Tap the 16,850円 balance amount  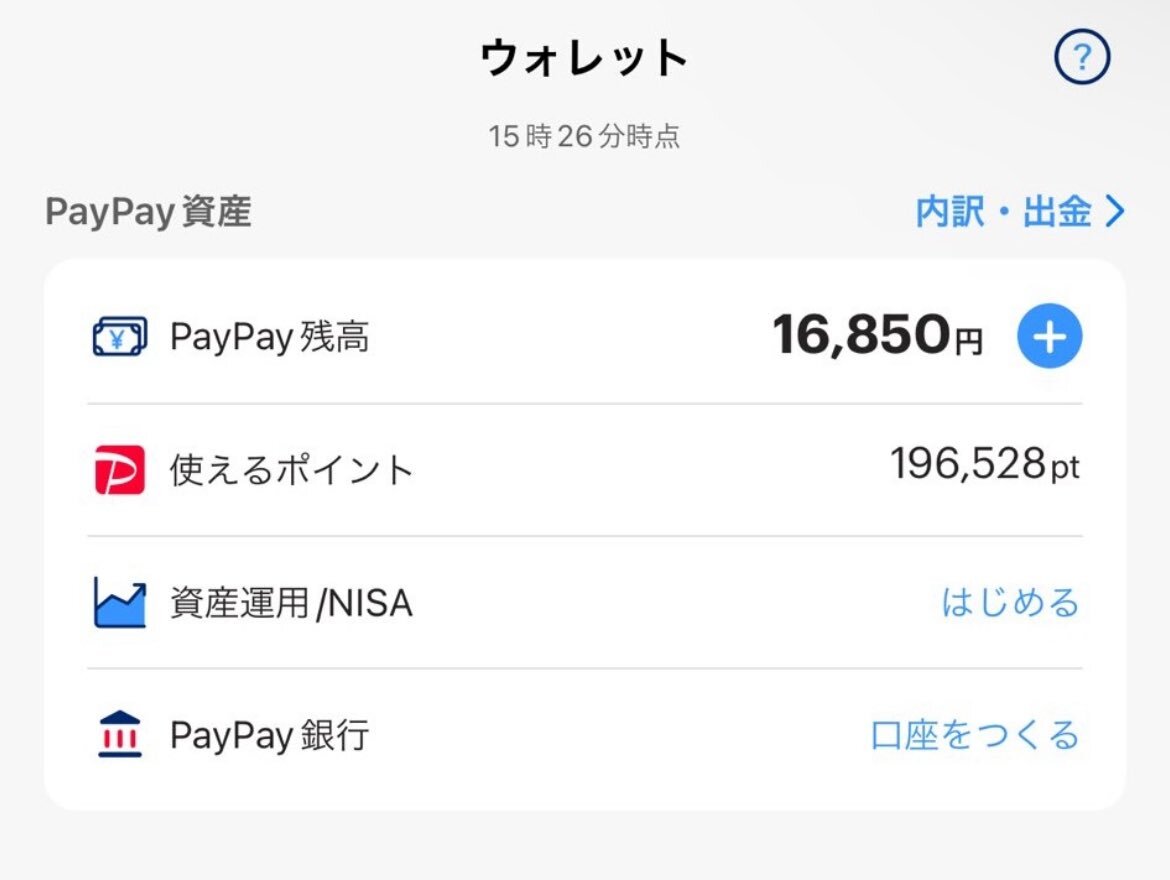(x=878, y=334)
